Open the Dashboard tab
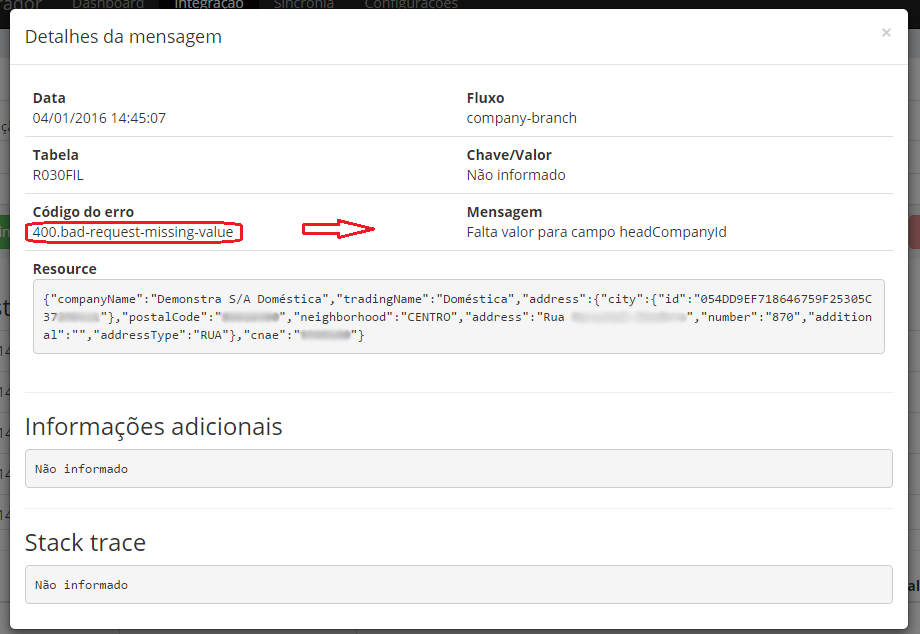 coord(108,4)
